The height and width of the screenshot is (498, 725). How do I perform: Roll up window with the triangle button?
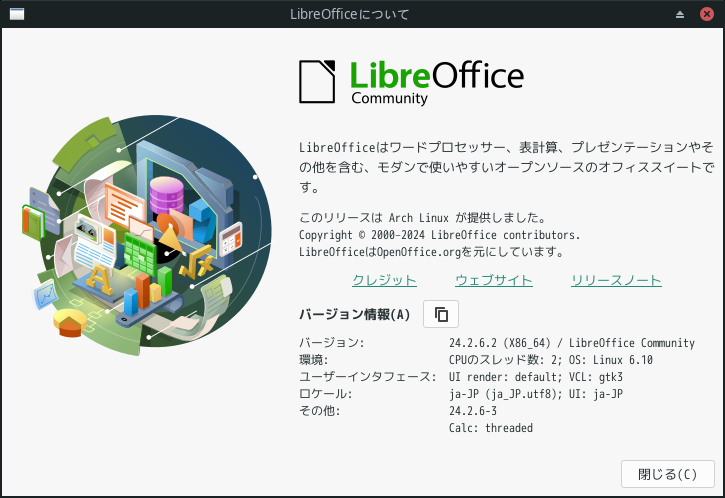click(680, 14)
